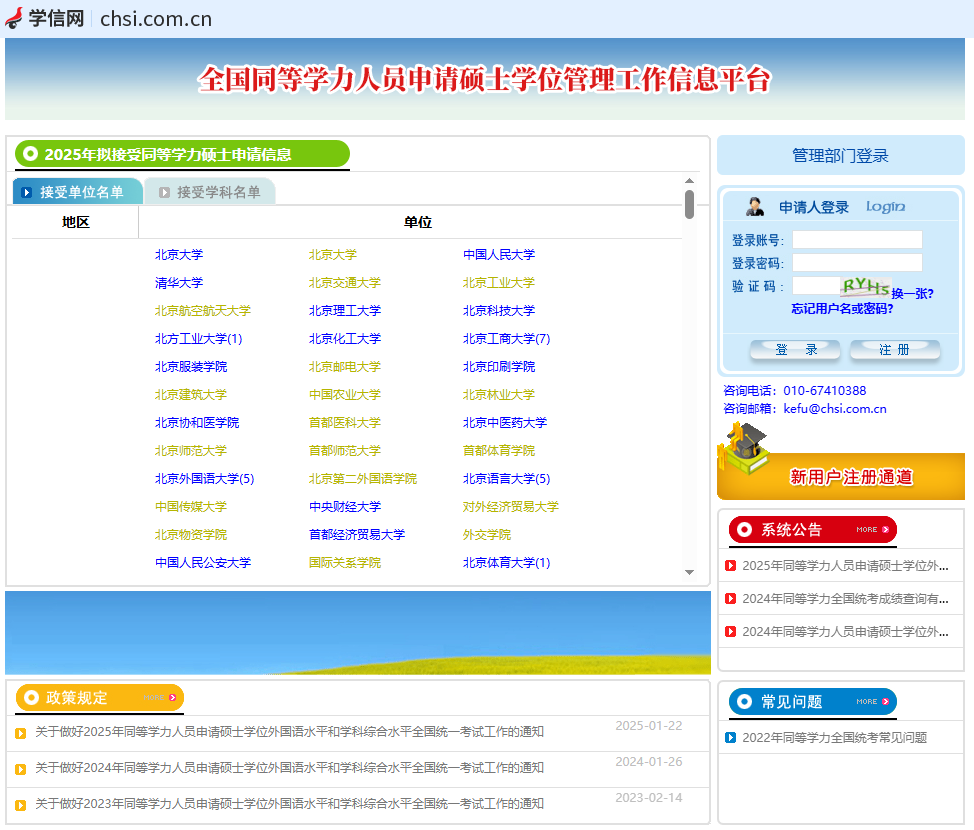Click blue arrow icon beside 2022年 FAQ item
The width and height of the screenshot is (974, 830).
pos(730,737)
